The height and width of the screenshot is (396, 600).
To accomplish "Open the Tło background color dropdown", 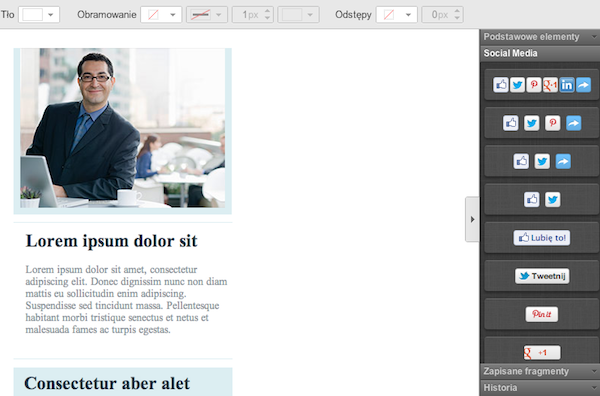I will (x=39, y=15).
